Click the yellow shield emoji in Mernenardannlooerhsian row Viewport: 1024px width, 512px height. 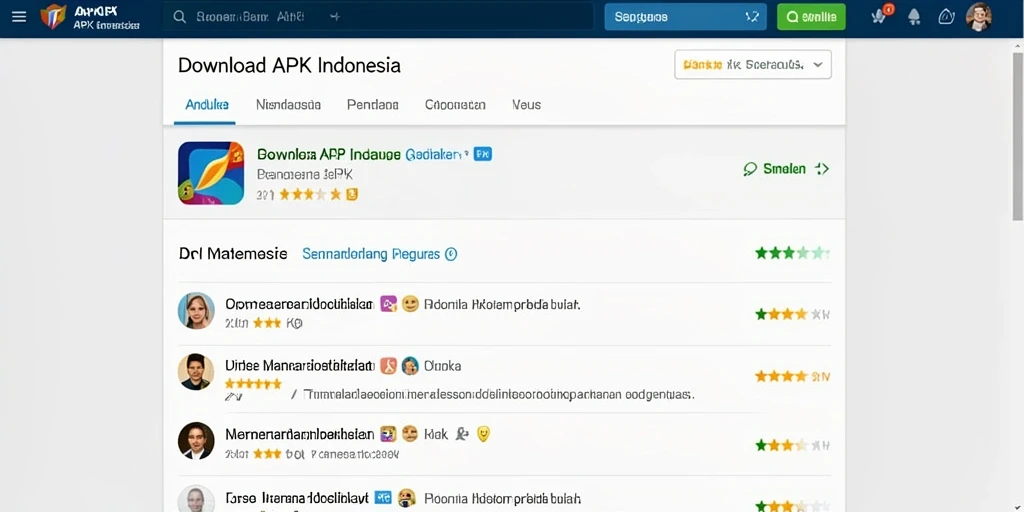[x=483, y=434]
